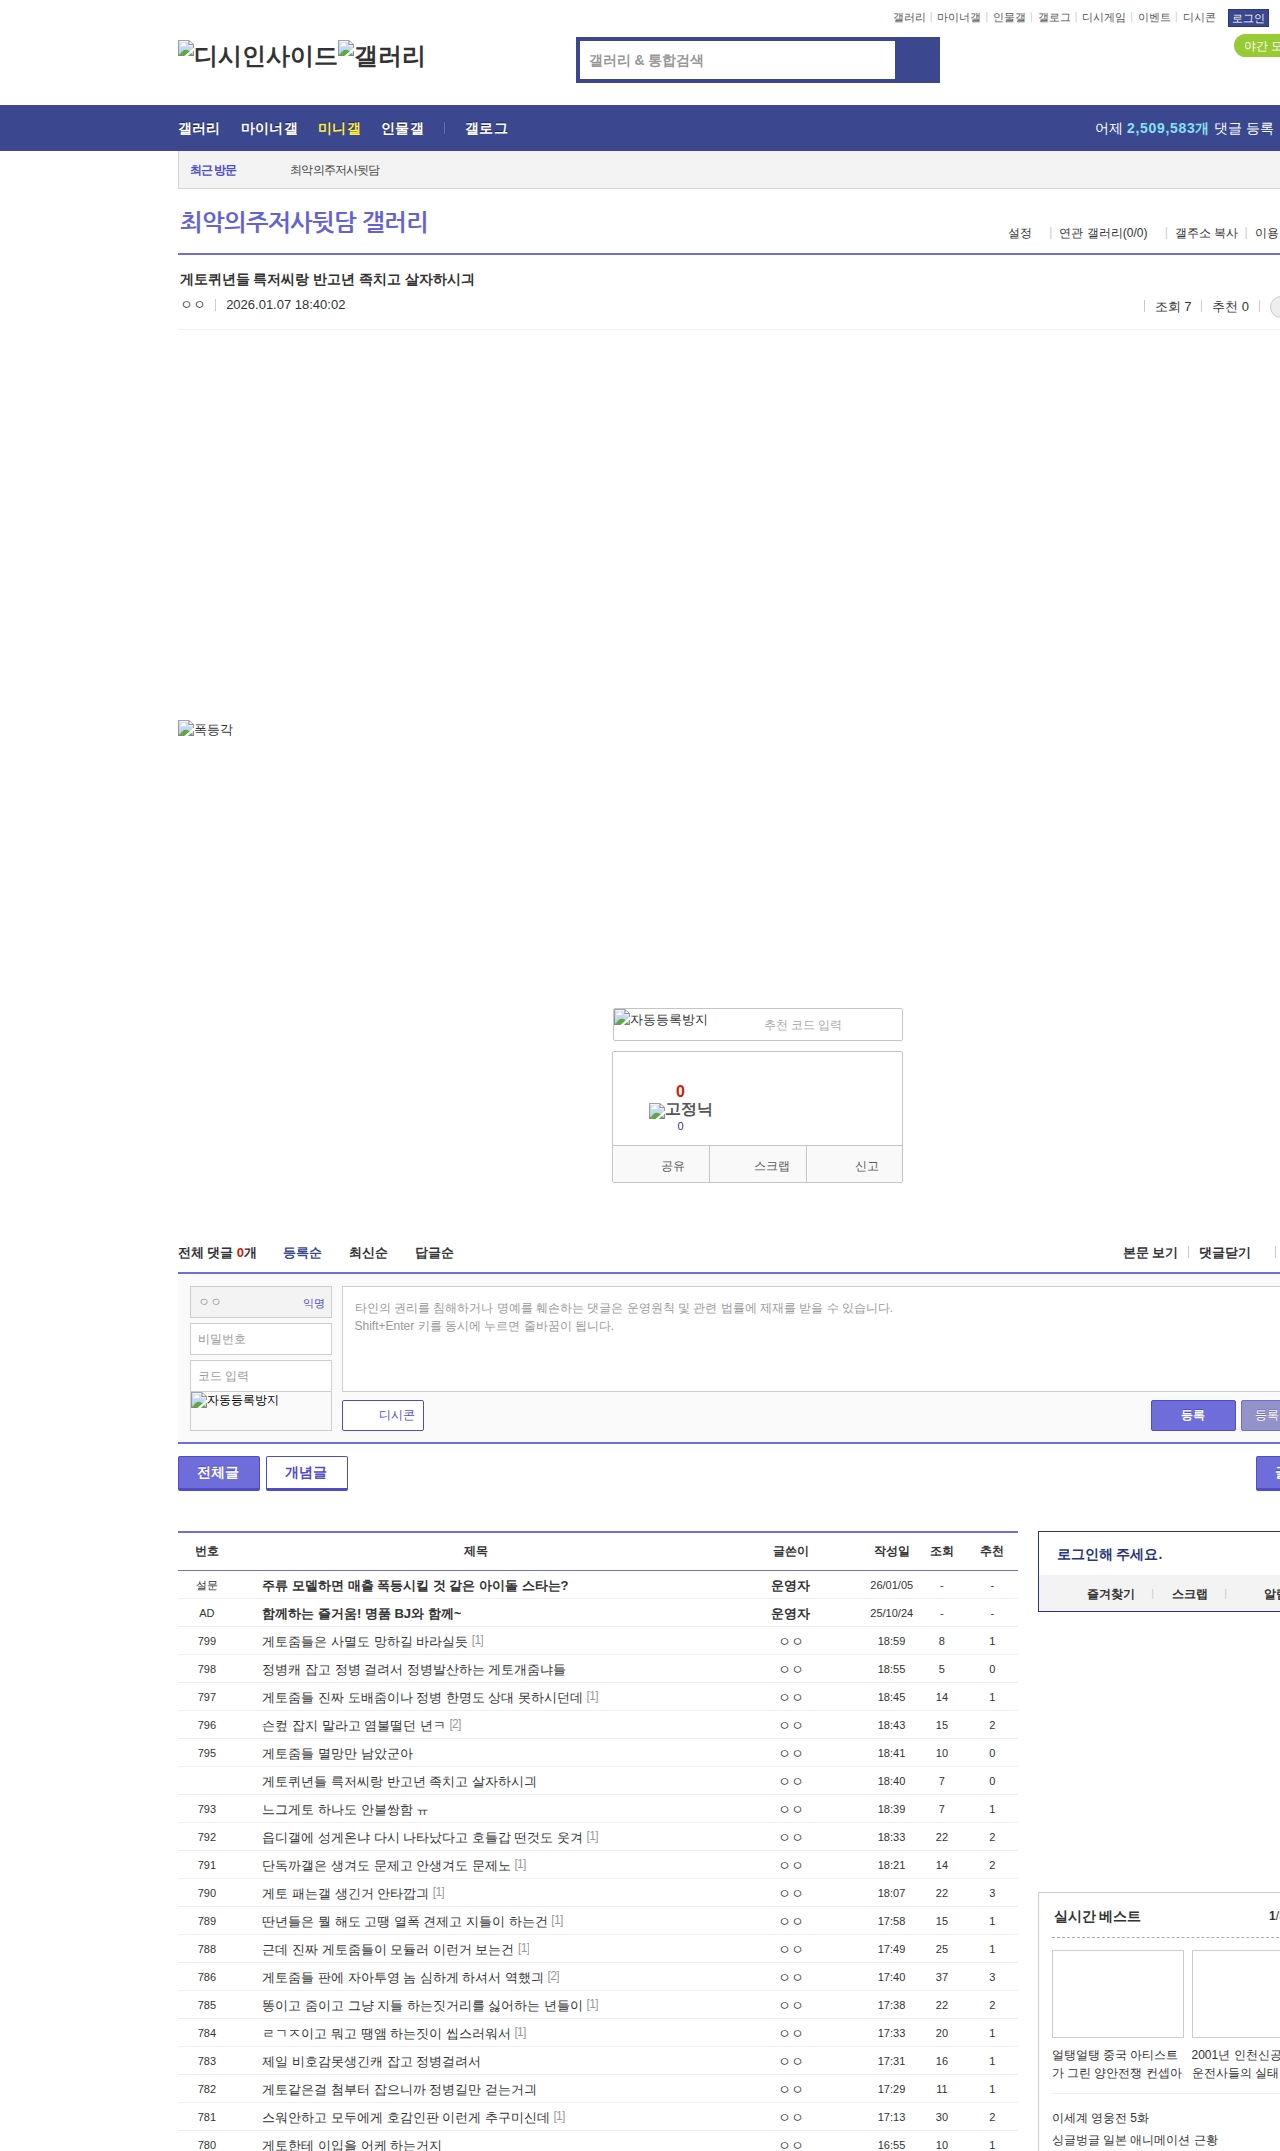Viewport: 1280px width, 2151px height.
Task: Click the 스크랩 button below the recommend box
Action: click(x=771, y=1166)
